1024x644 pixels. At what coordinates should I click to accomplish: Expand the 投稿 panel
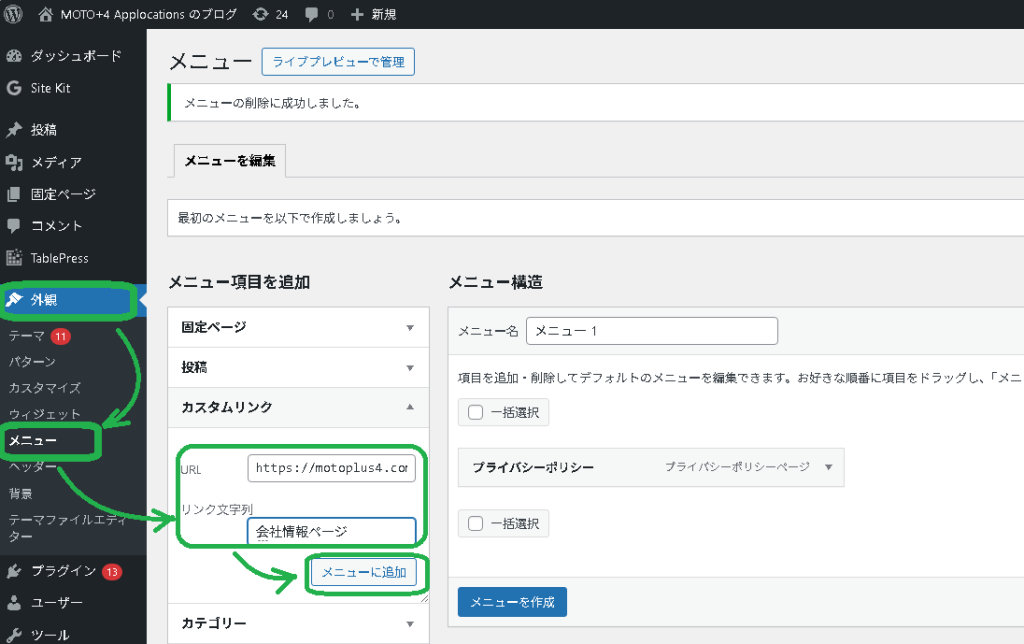point(409,367)
